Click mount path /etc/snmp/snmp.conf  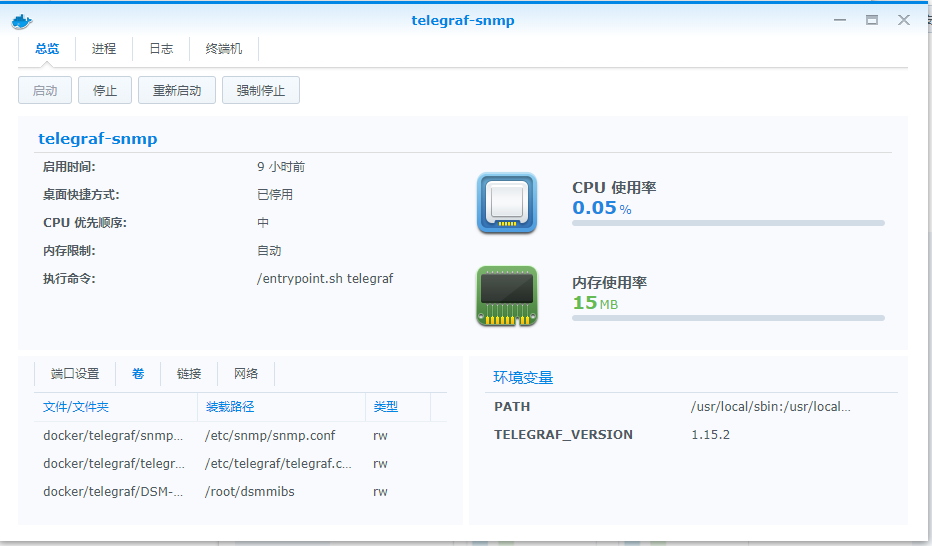[270, 435]
